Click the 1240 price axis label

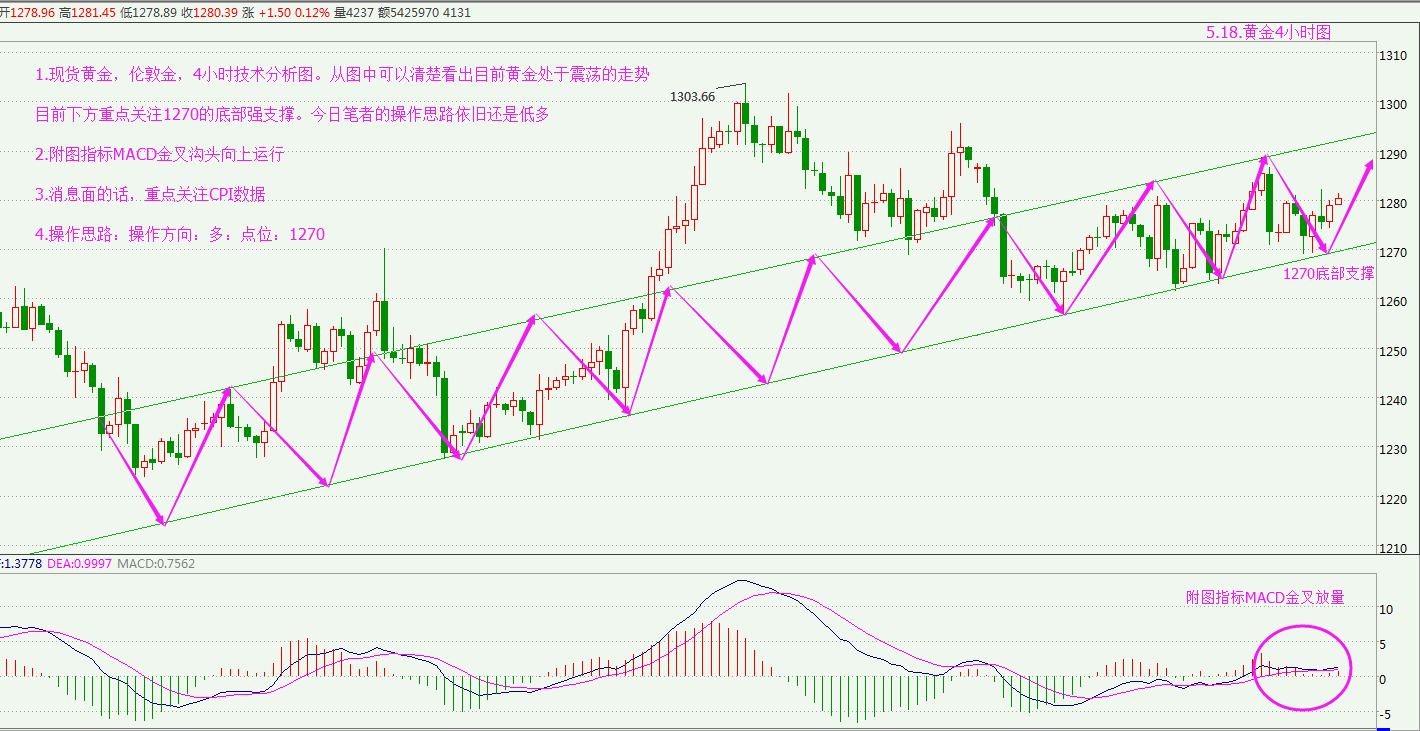coord(1395,401)
